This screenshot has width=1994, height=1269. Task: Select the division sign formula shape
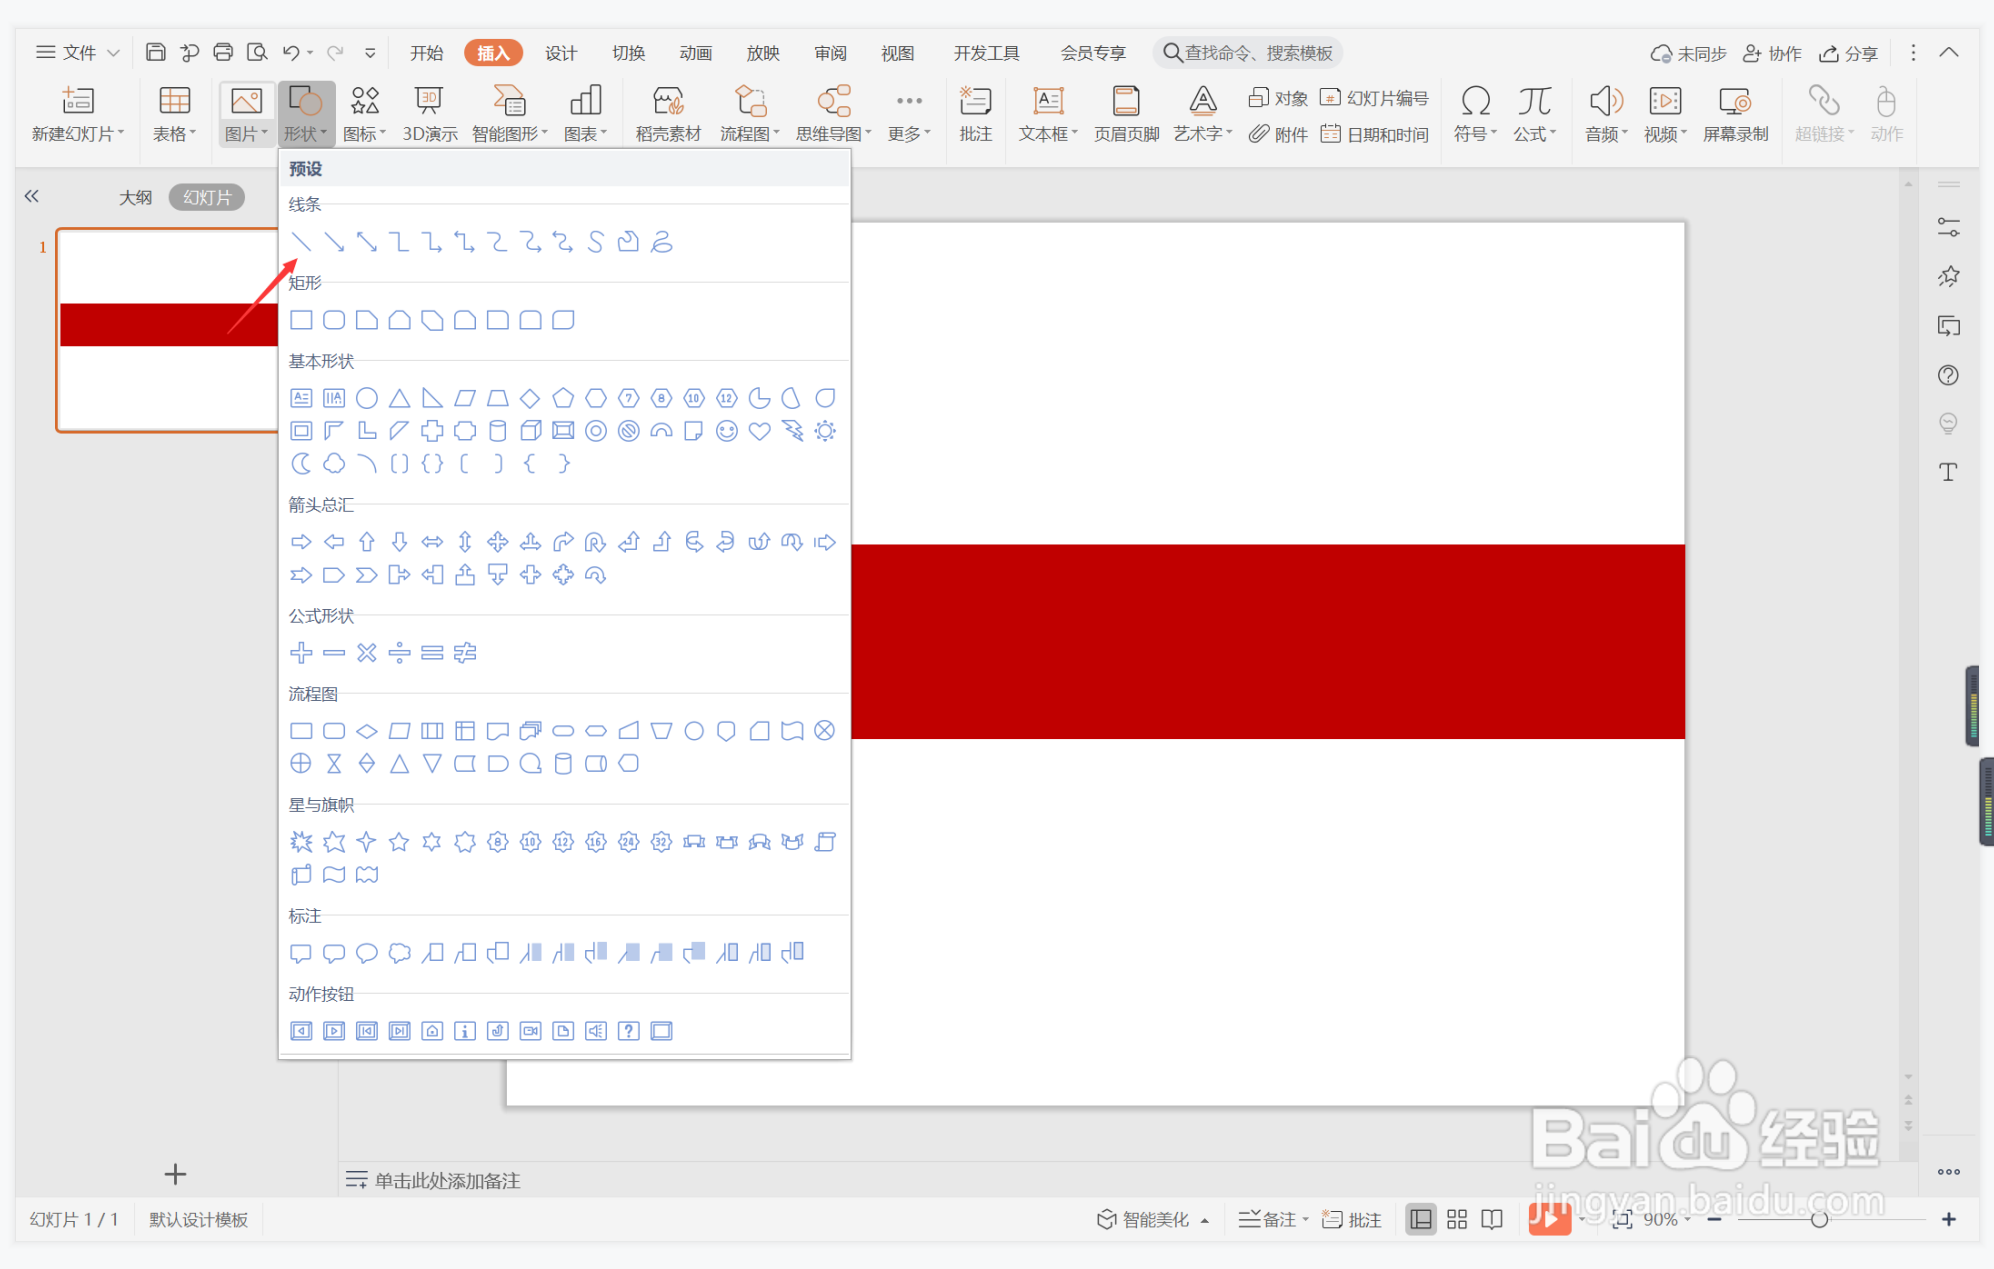(x=399, y=653)
